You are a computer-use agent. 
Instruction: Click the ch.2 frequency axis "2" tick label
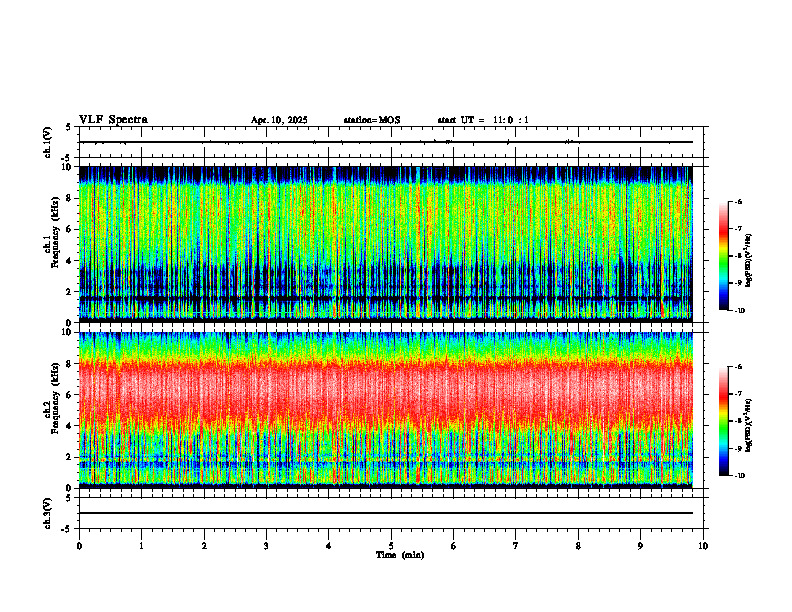pyautogui.click(x=70, y=457)
